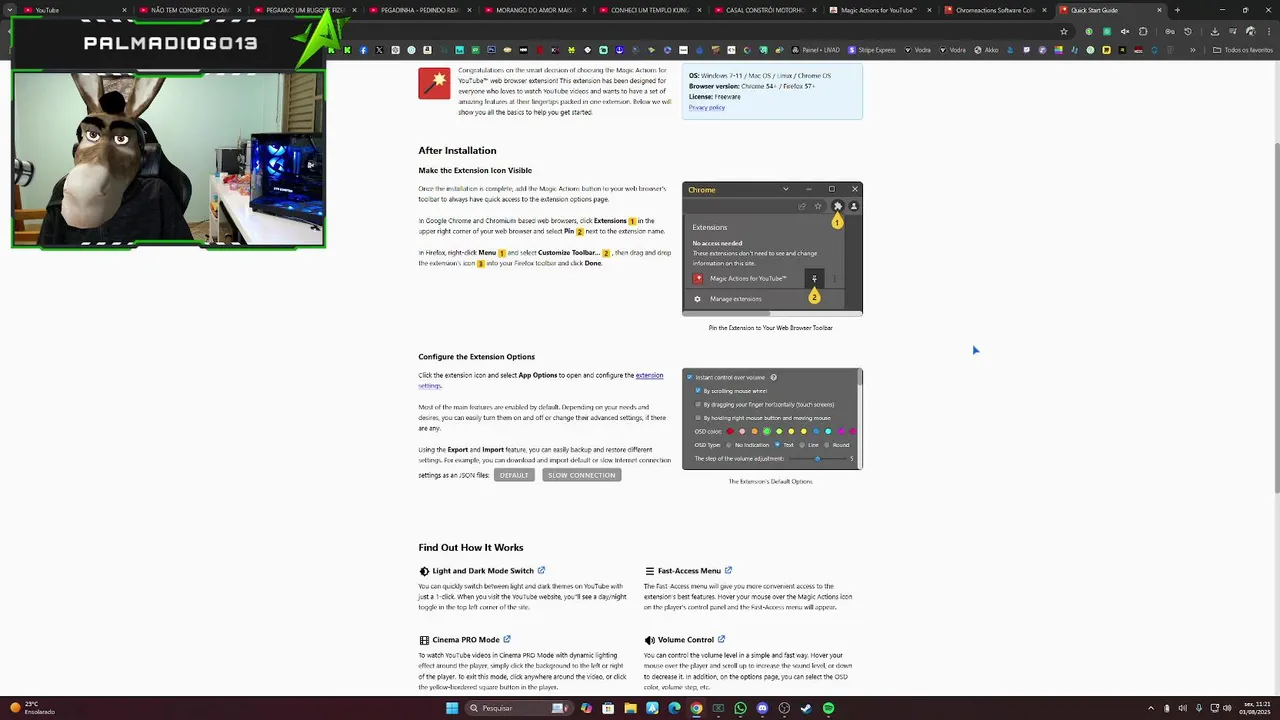Open the tab search dropdown arrow
Image resolution: width=1280 pixels, height=720 pixels.
[10, 10]
